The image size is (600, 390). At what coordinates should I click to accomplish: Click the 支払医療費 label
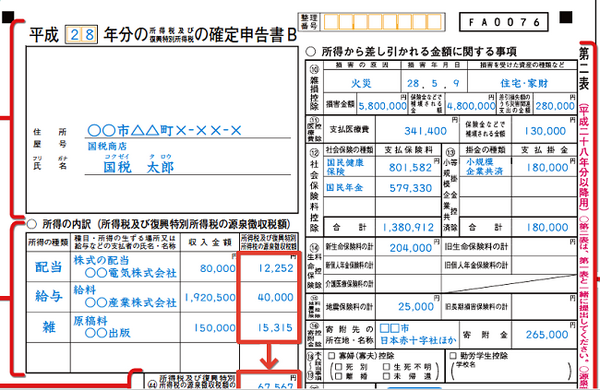(x=350, y=129)
